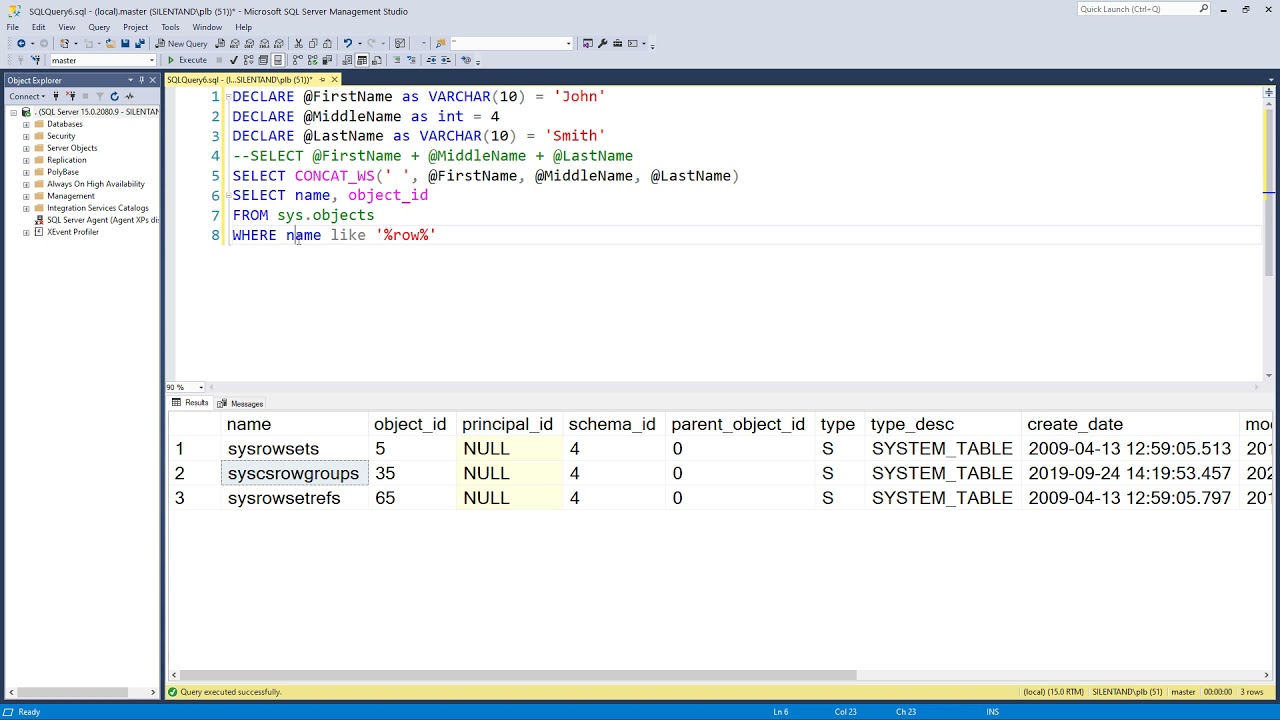The height and width of the screenshot is (720, 1280).
Task: Open the File menu
Action: [x=13, y=27]
